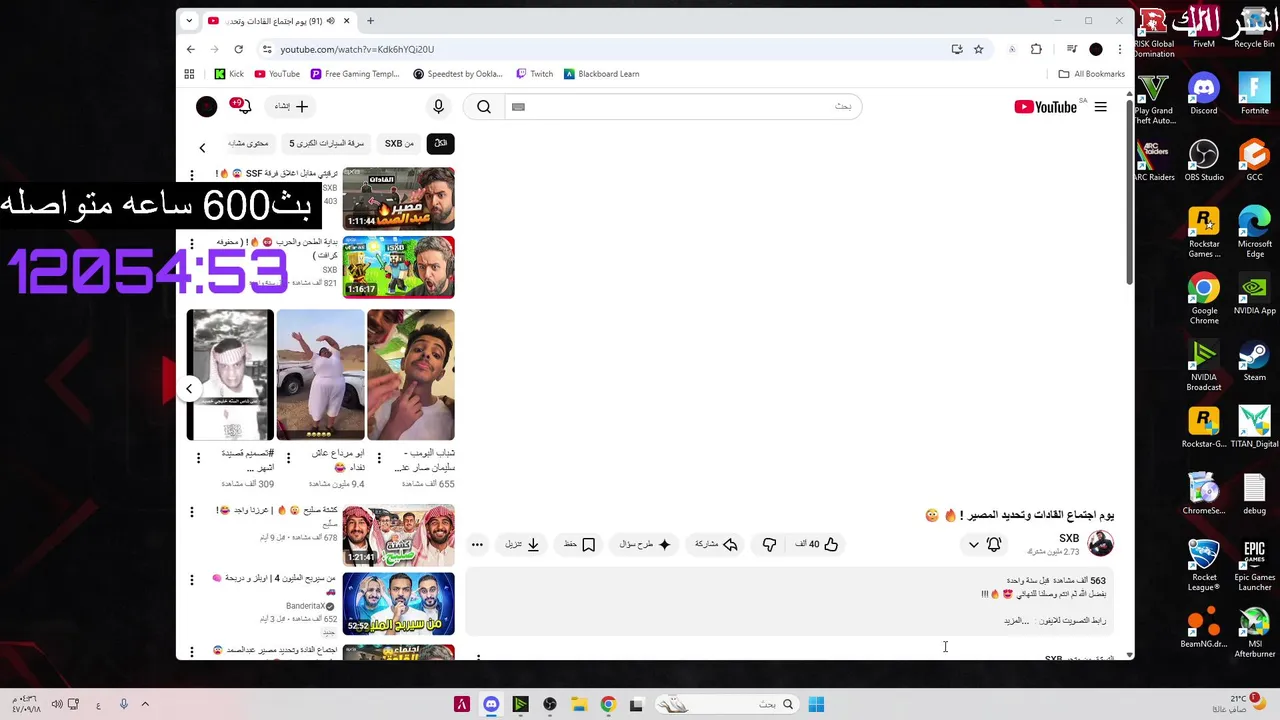Open Epic Games Launcher desktop icon
Viewport: 1280px width, 720px height.
point(1254,566)
